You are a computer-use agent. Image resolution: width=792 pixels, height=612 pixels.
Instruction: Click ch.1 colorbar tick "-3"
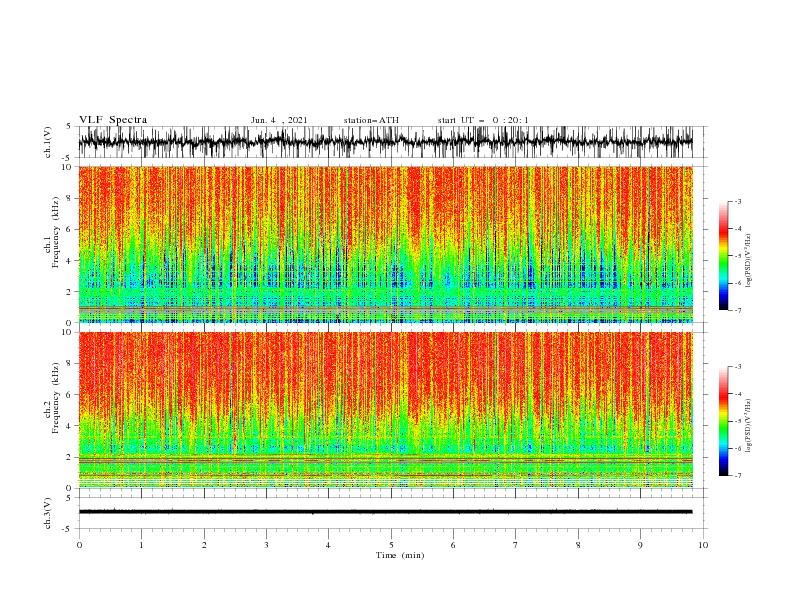pyautogui.click(x=737, y=201)
